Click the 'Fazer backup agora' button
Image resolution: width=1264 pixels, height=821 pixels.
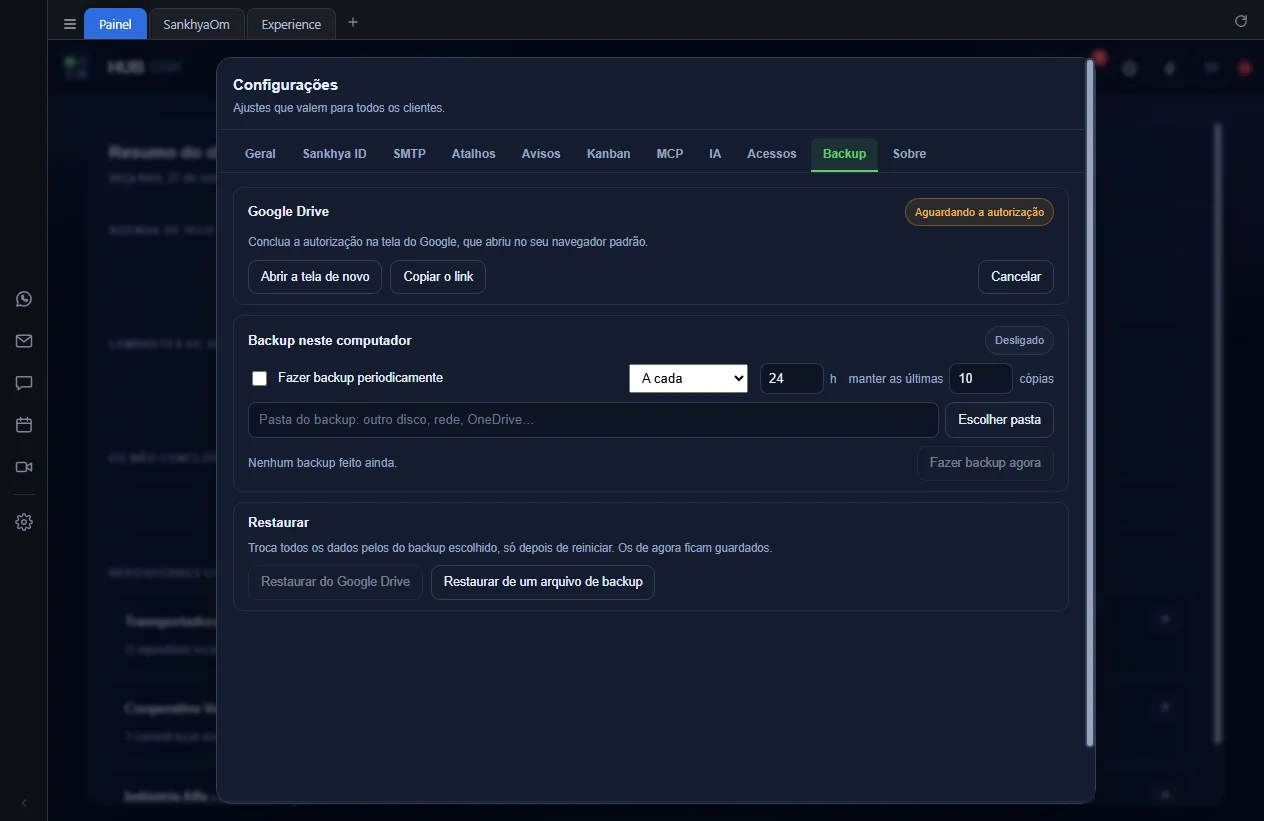pyautogui.click(x=985, y=463)
